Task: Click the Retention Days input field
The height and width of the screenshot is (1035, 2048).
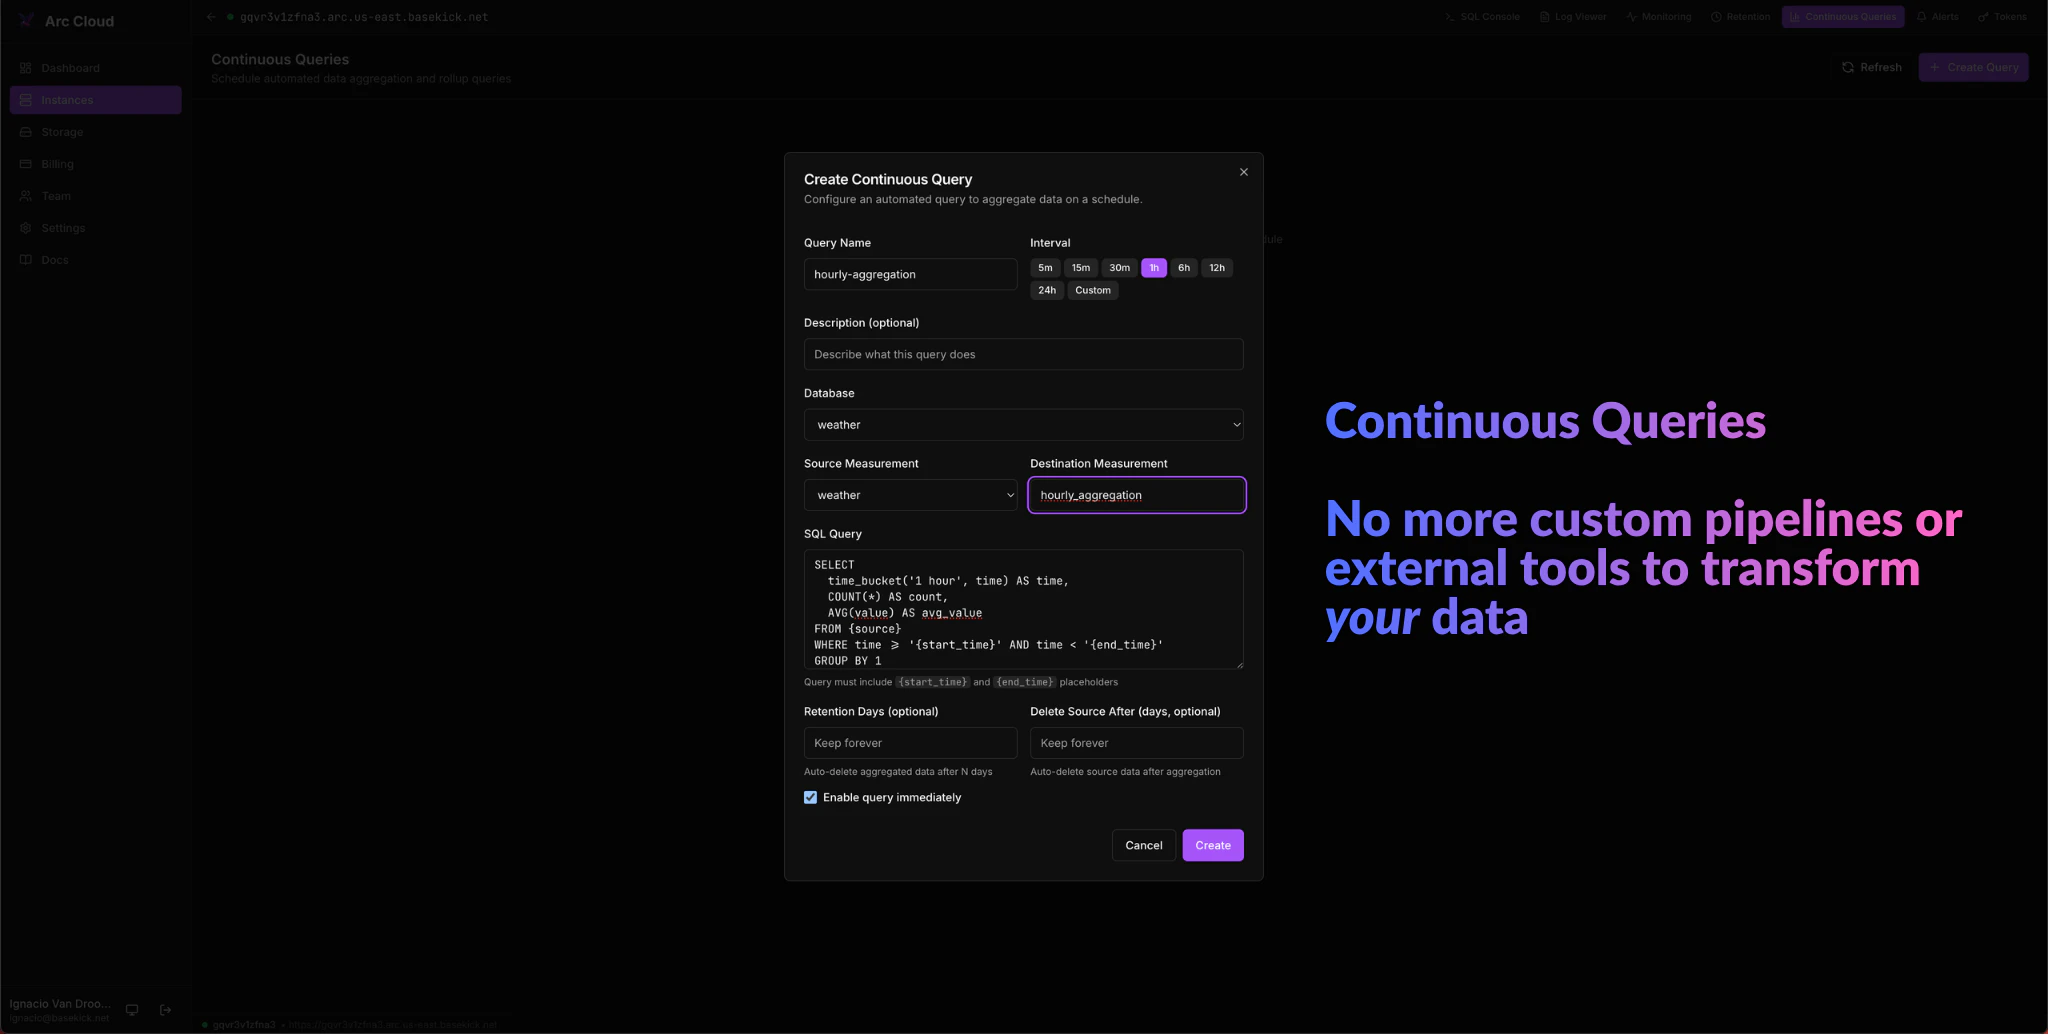Action: click(910, 743)
